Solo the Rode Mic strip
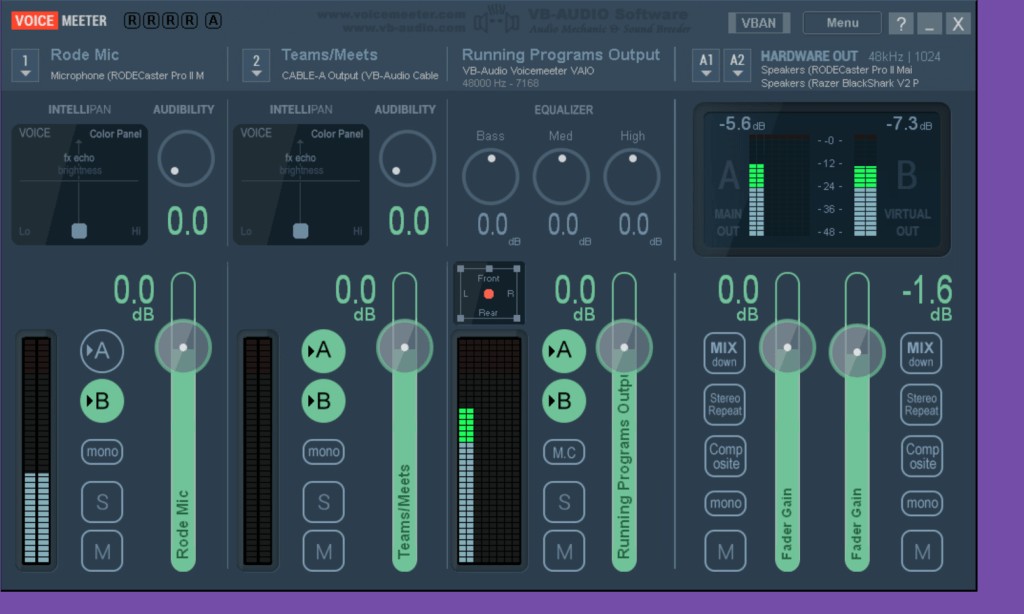 click(102, 502)
